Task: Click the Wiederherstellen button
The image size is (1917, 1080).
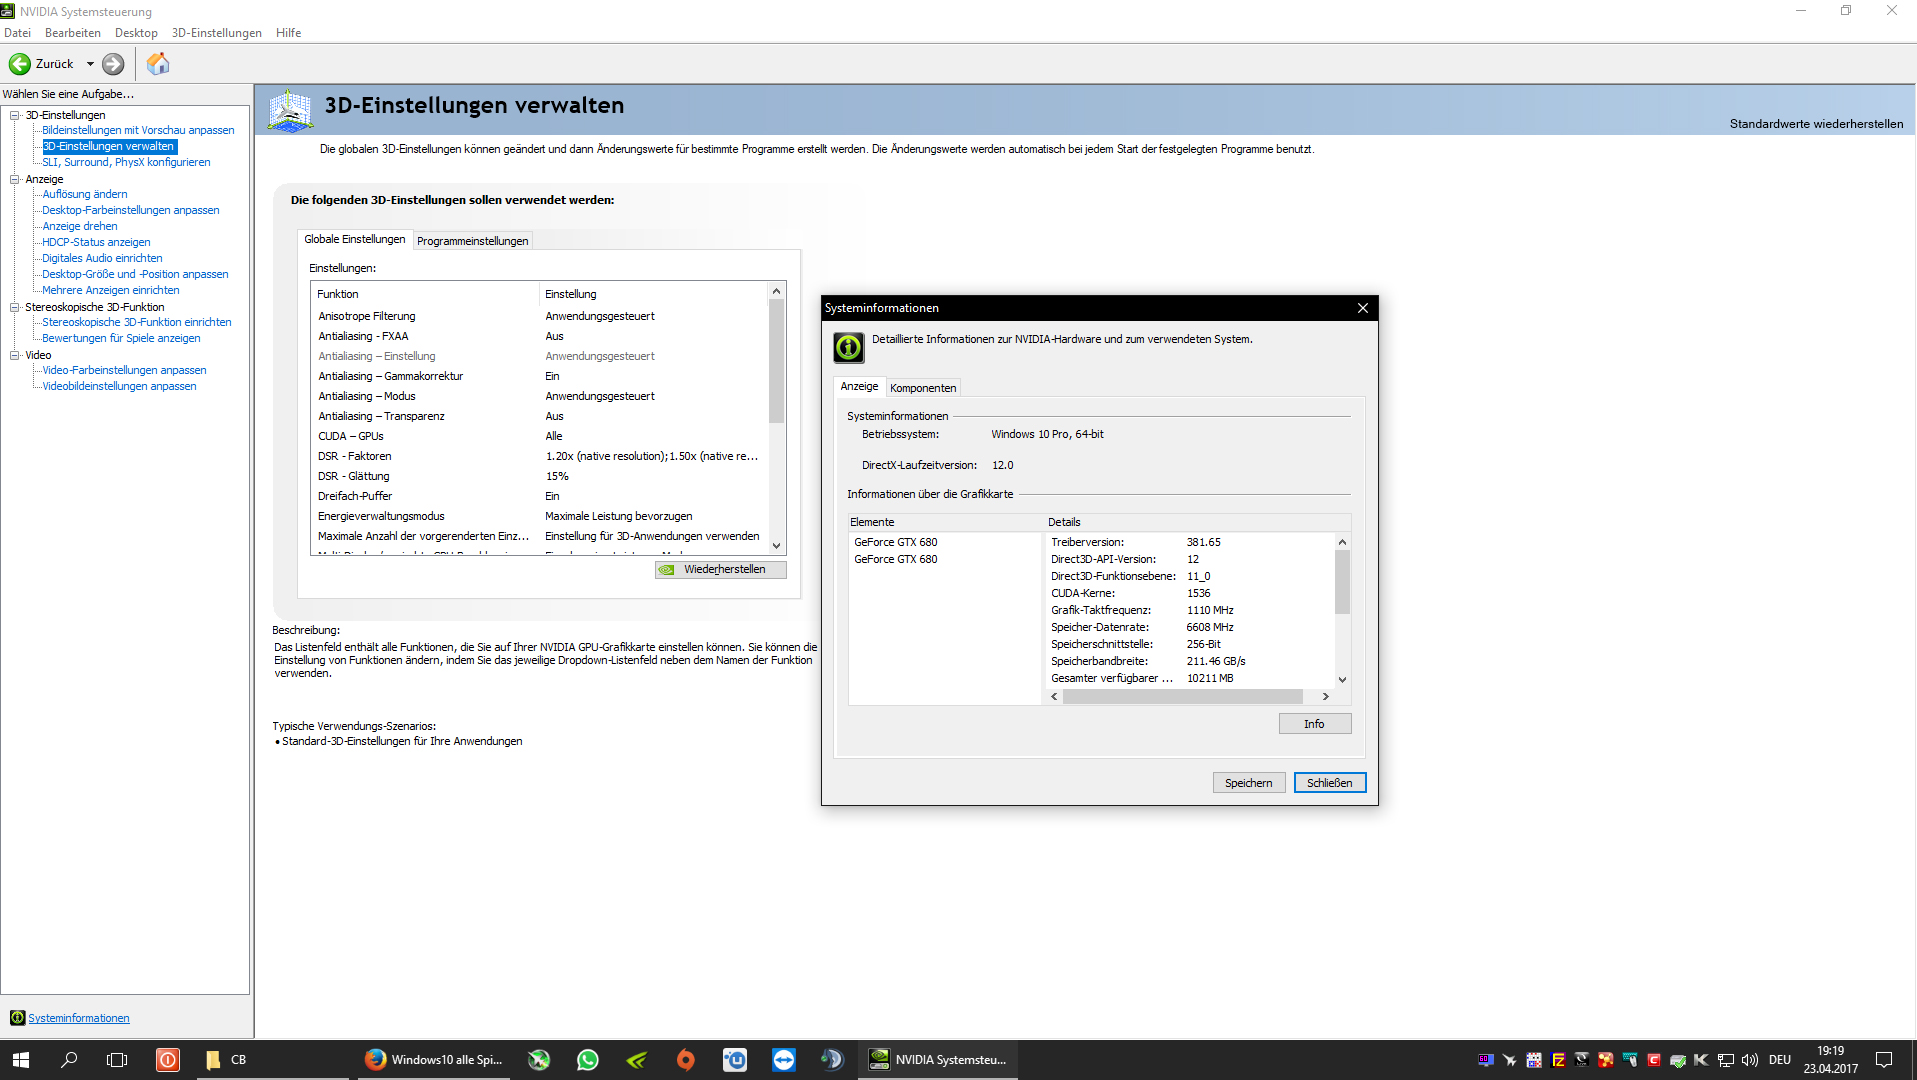Action: click(x=721, y=569)
